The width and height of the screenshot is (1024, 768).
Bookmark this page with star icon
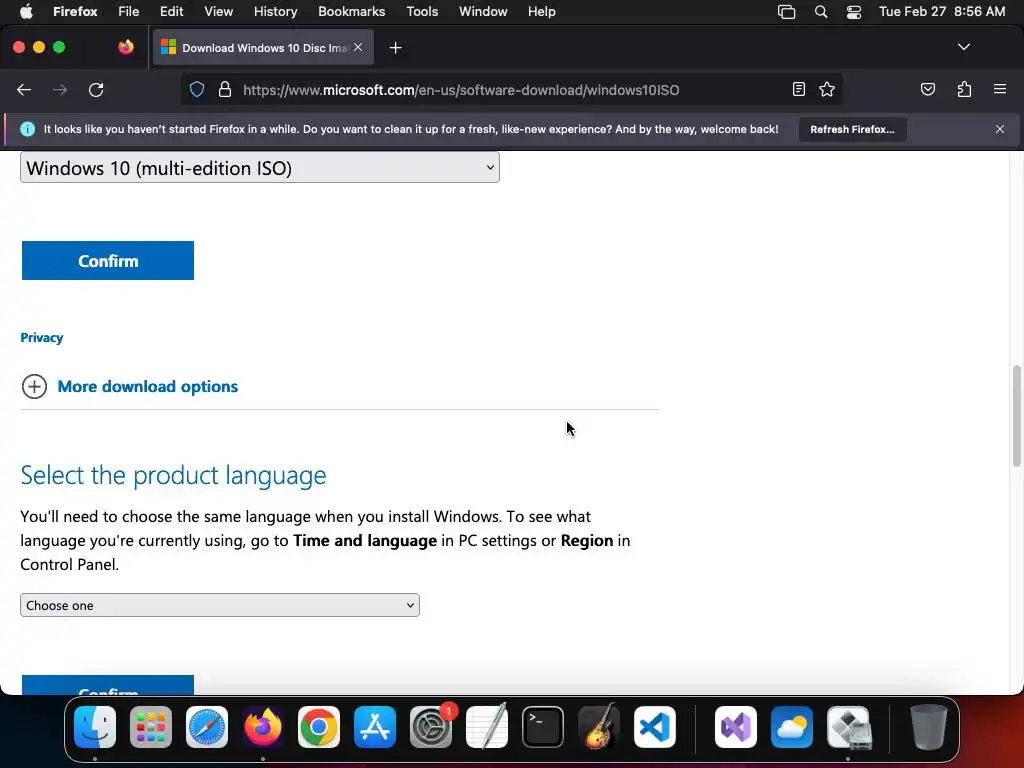click(827, 89)
